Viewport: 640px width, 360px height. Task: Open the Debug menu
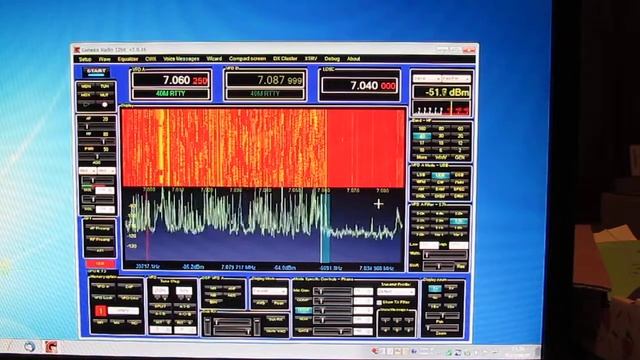click(332, 59)
